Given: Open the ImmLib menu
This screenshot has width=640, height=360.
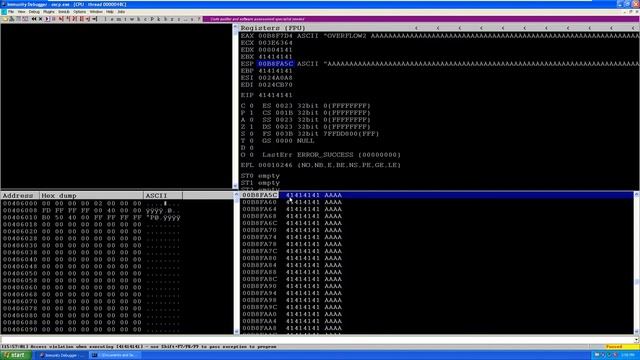Looking at the screenshot, I should [x=64, y=12].
